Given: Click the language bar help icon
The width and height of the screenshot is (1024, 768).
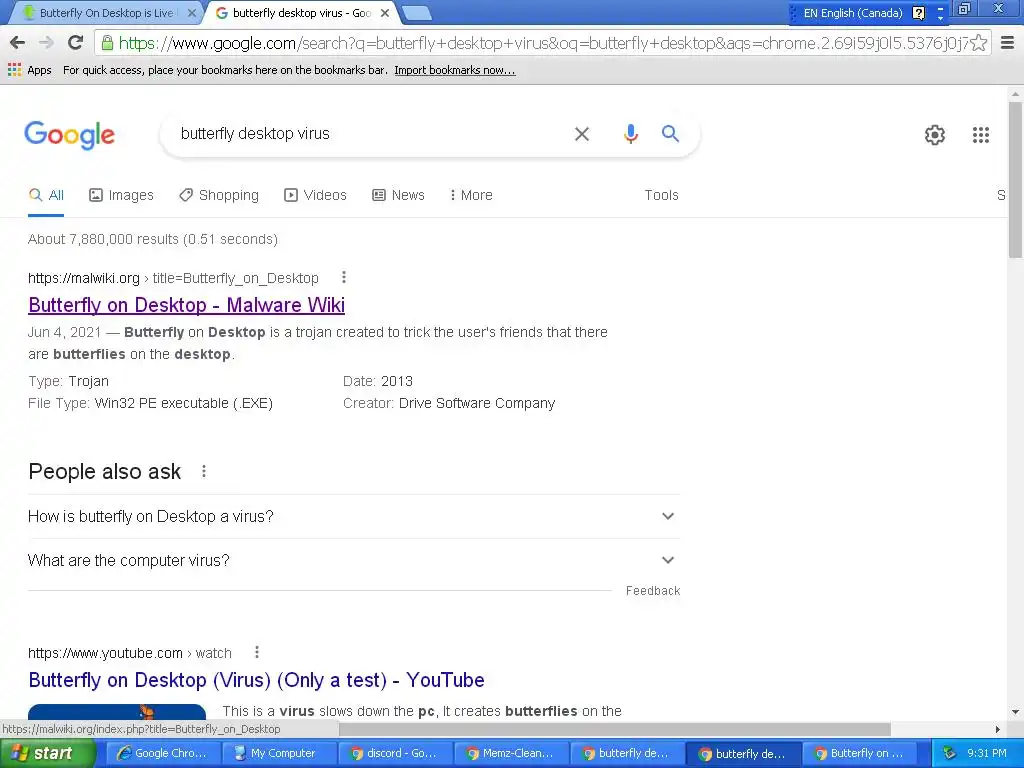Looking at the screenshot, I should 918,12.
